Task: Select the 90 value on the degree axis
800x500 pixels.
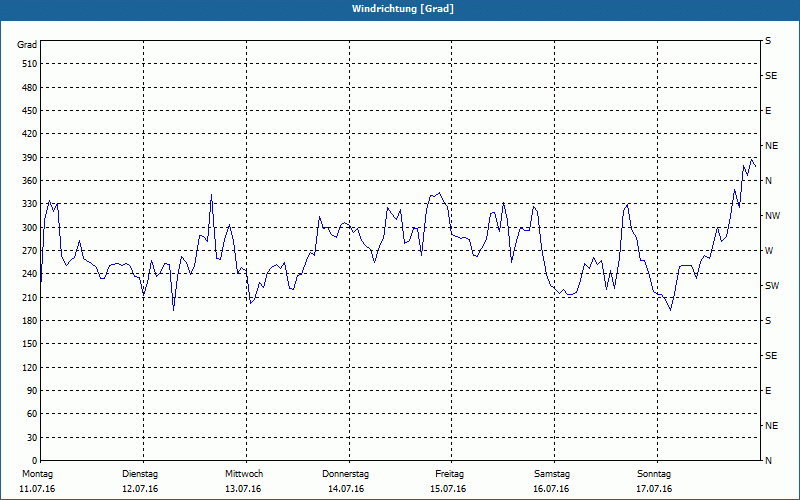Action: click(32, 391)
